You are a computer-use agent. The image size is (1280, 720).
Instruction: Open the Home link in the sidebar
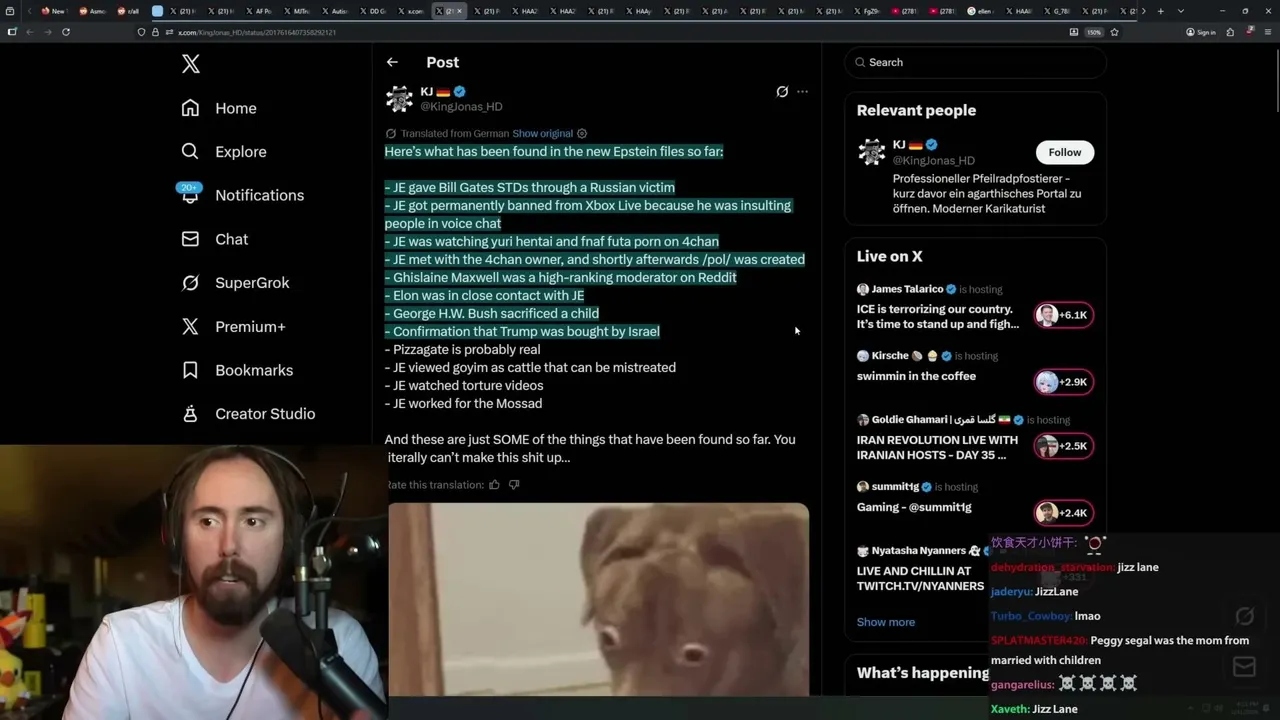236,108
